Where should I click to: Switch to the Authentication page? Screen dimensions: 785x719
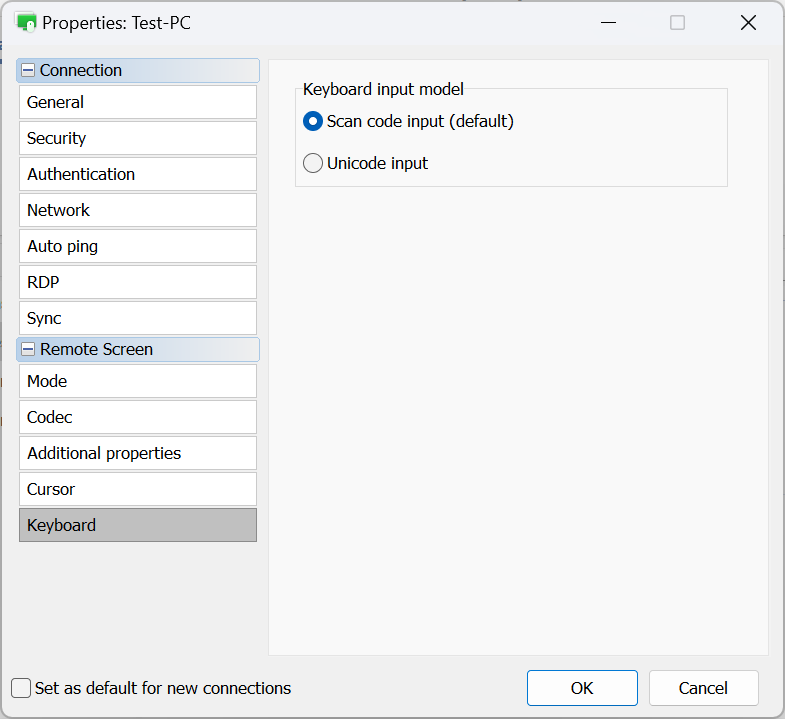click(138, 174)
